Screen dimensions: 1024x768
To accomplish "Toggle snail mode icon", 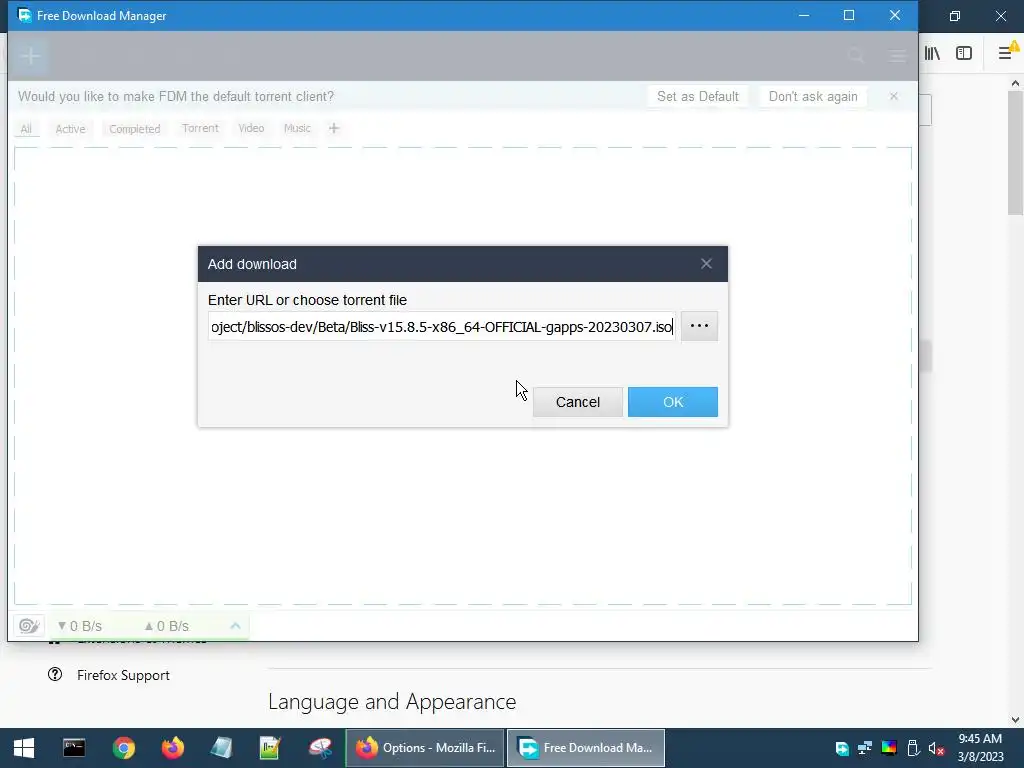I will (29, 626).
